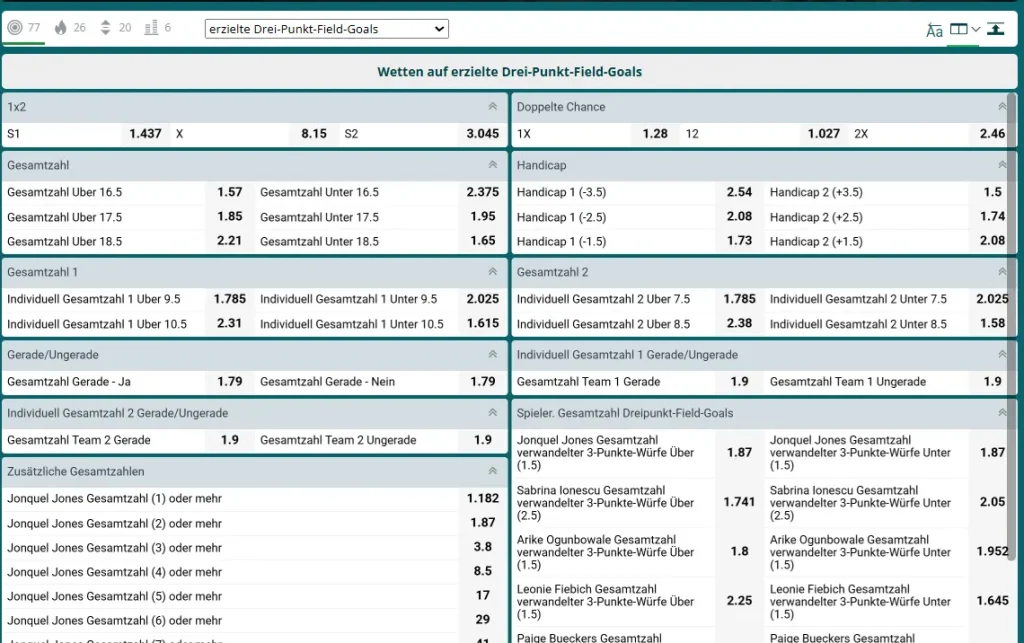
Task: Collapse the Gerade/Ungerade section
Action: coord(492,354)
